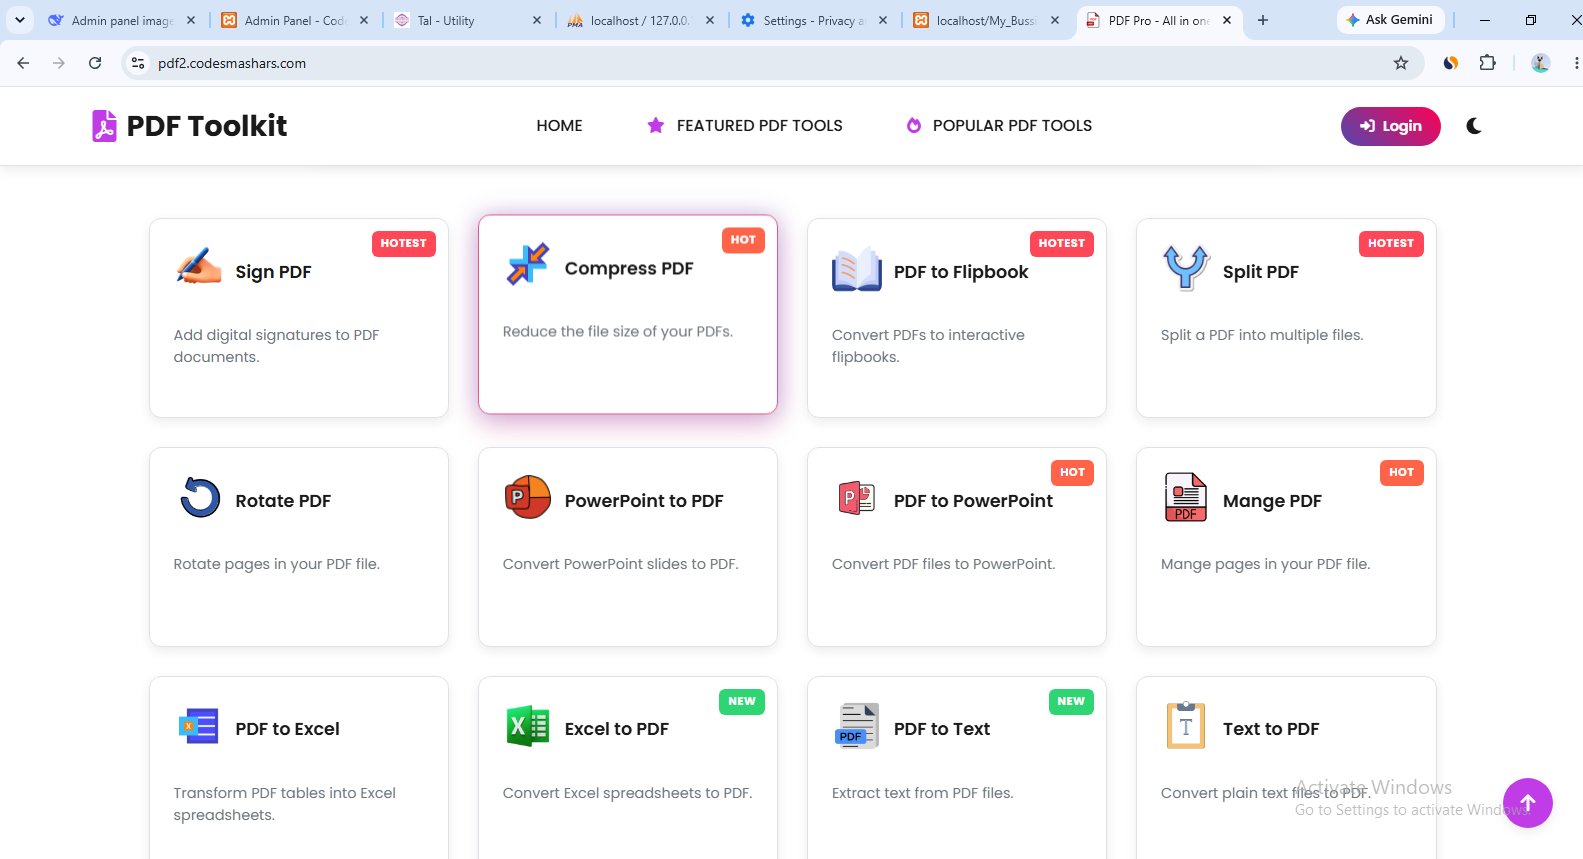Click the Login button
This screenshot has height=859, width=1583.
pyautogui.click(x=1390, y=126)
